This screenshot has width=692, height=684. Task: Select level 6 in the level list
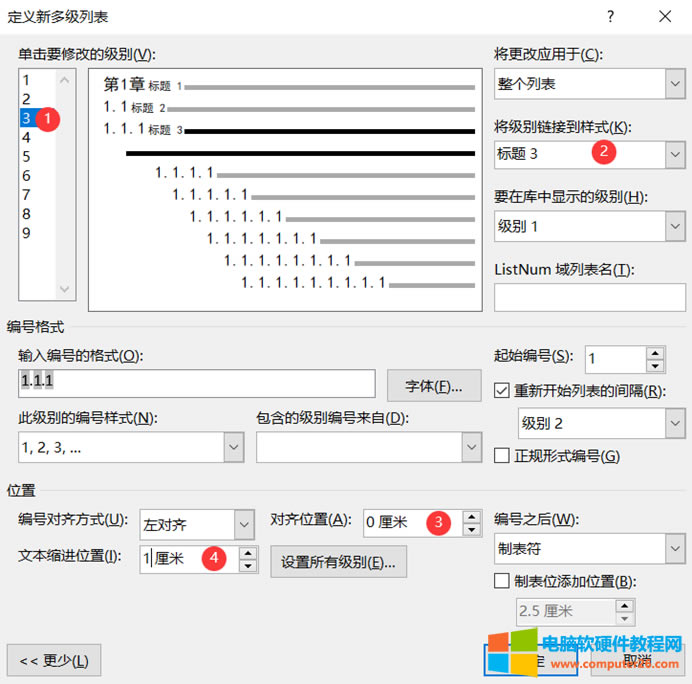pos(37,176)
